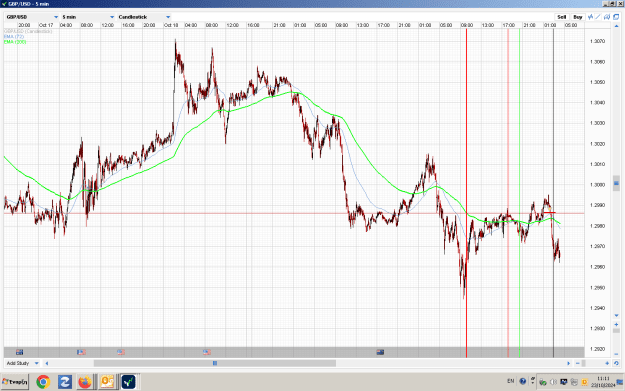Click the blue current-price marker on price axis
Viewport: 625px width, 391px height.
pos(616,183)
